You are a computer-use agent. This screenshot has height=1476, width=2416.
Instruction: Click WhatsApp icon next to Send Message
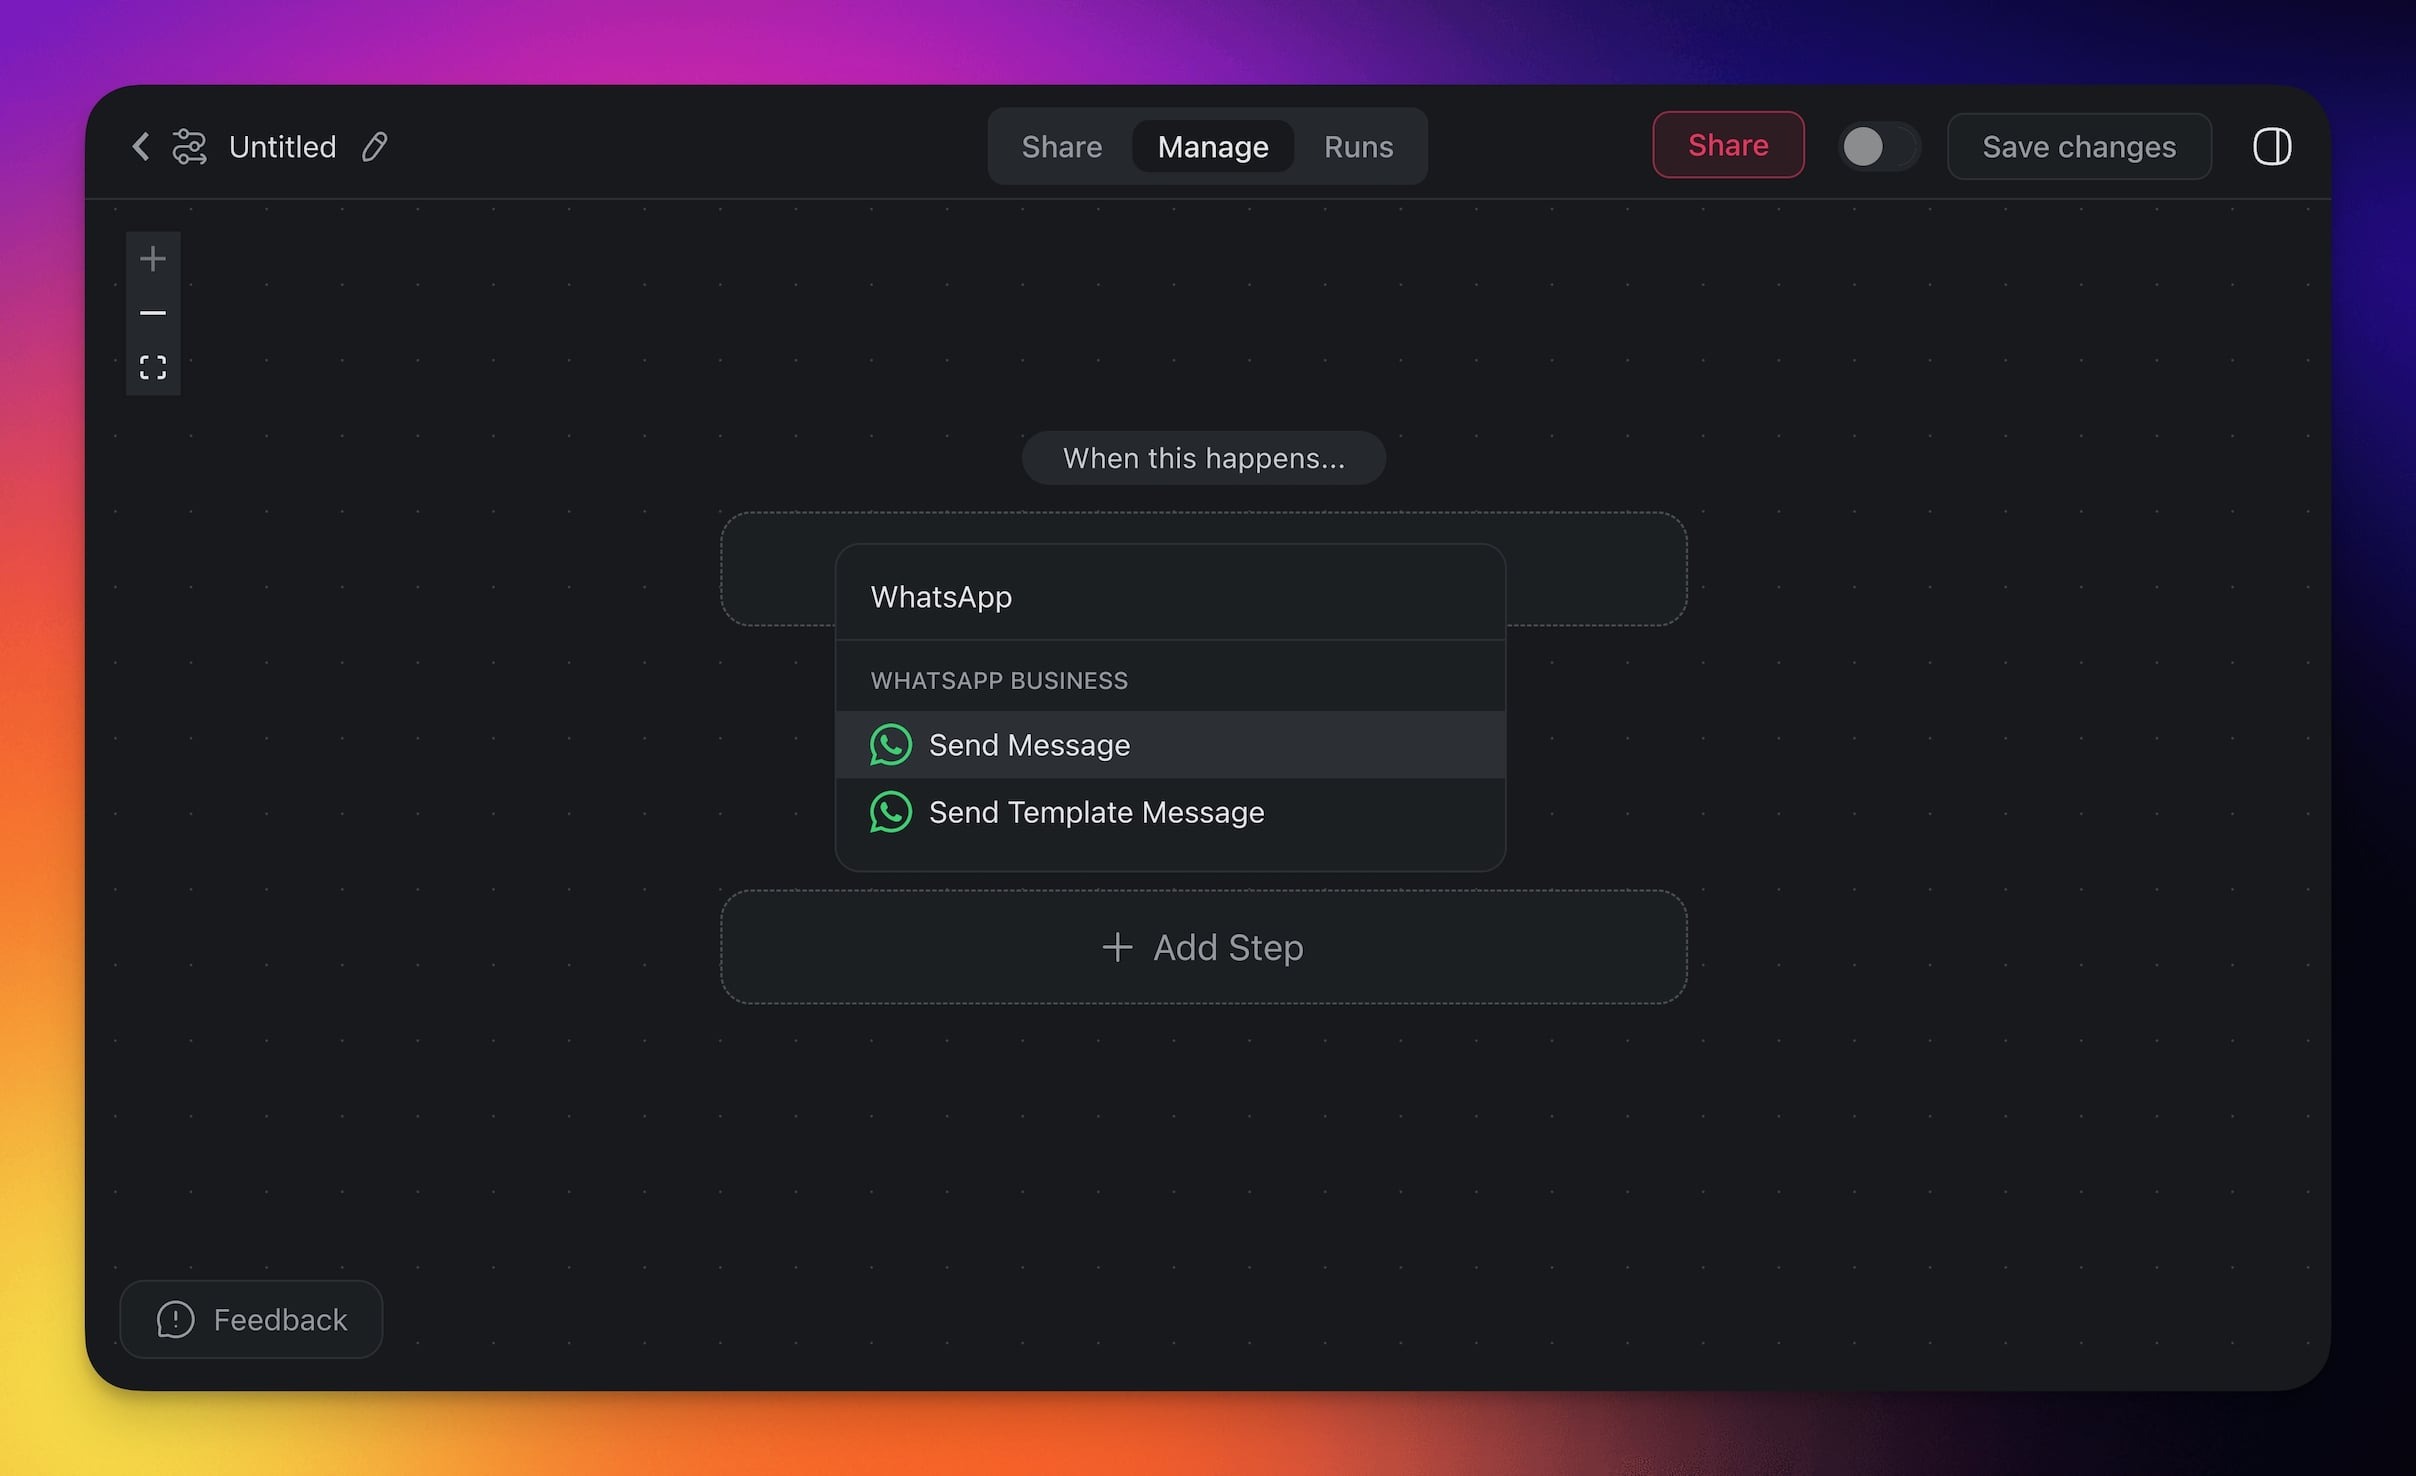point(890,745)
